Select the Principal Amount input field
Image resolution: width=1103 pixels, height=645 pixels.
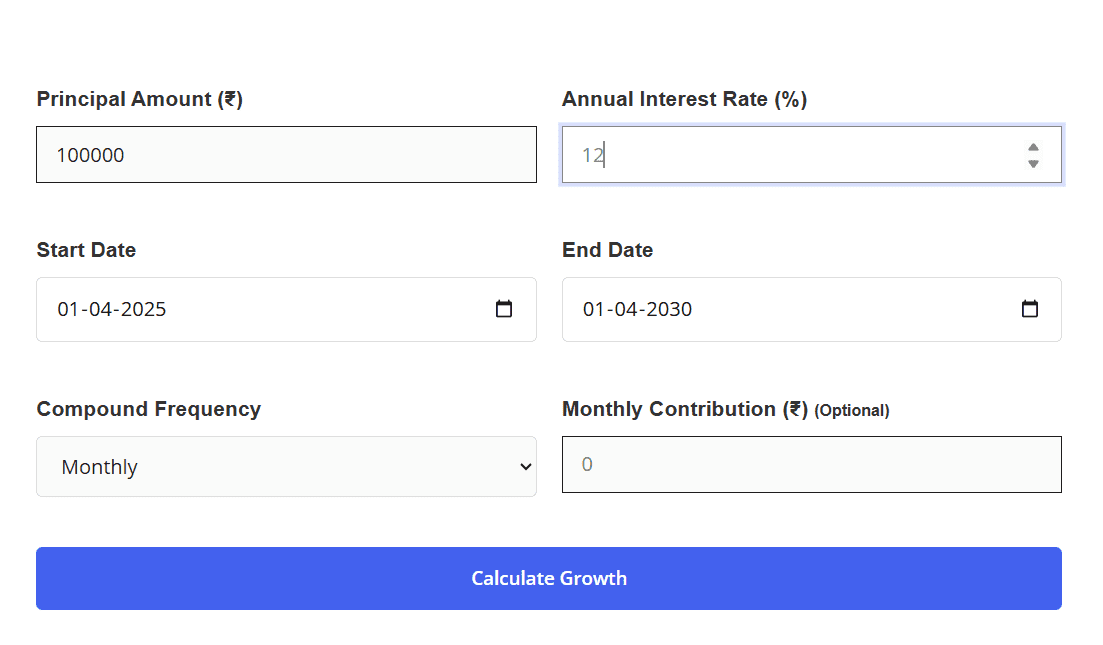tap(286, 154)
